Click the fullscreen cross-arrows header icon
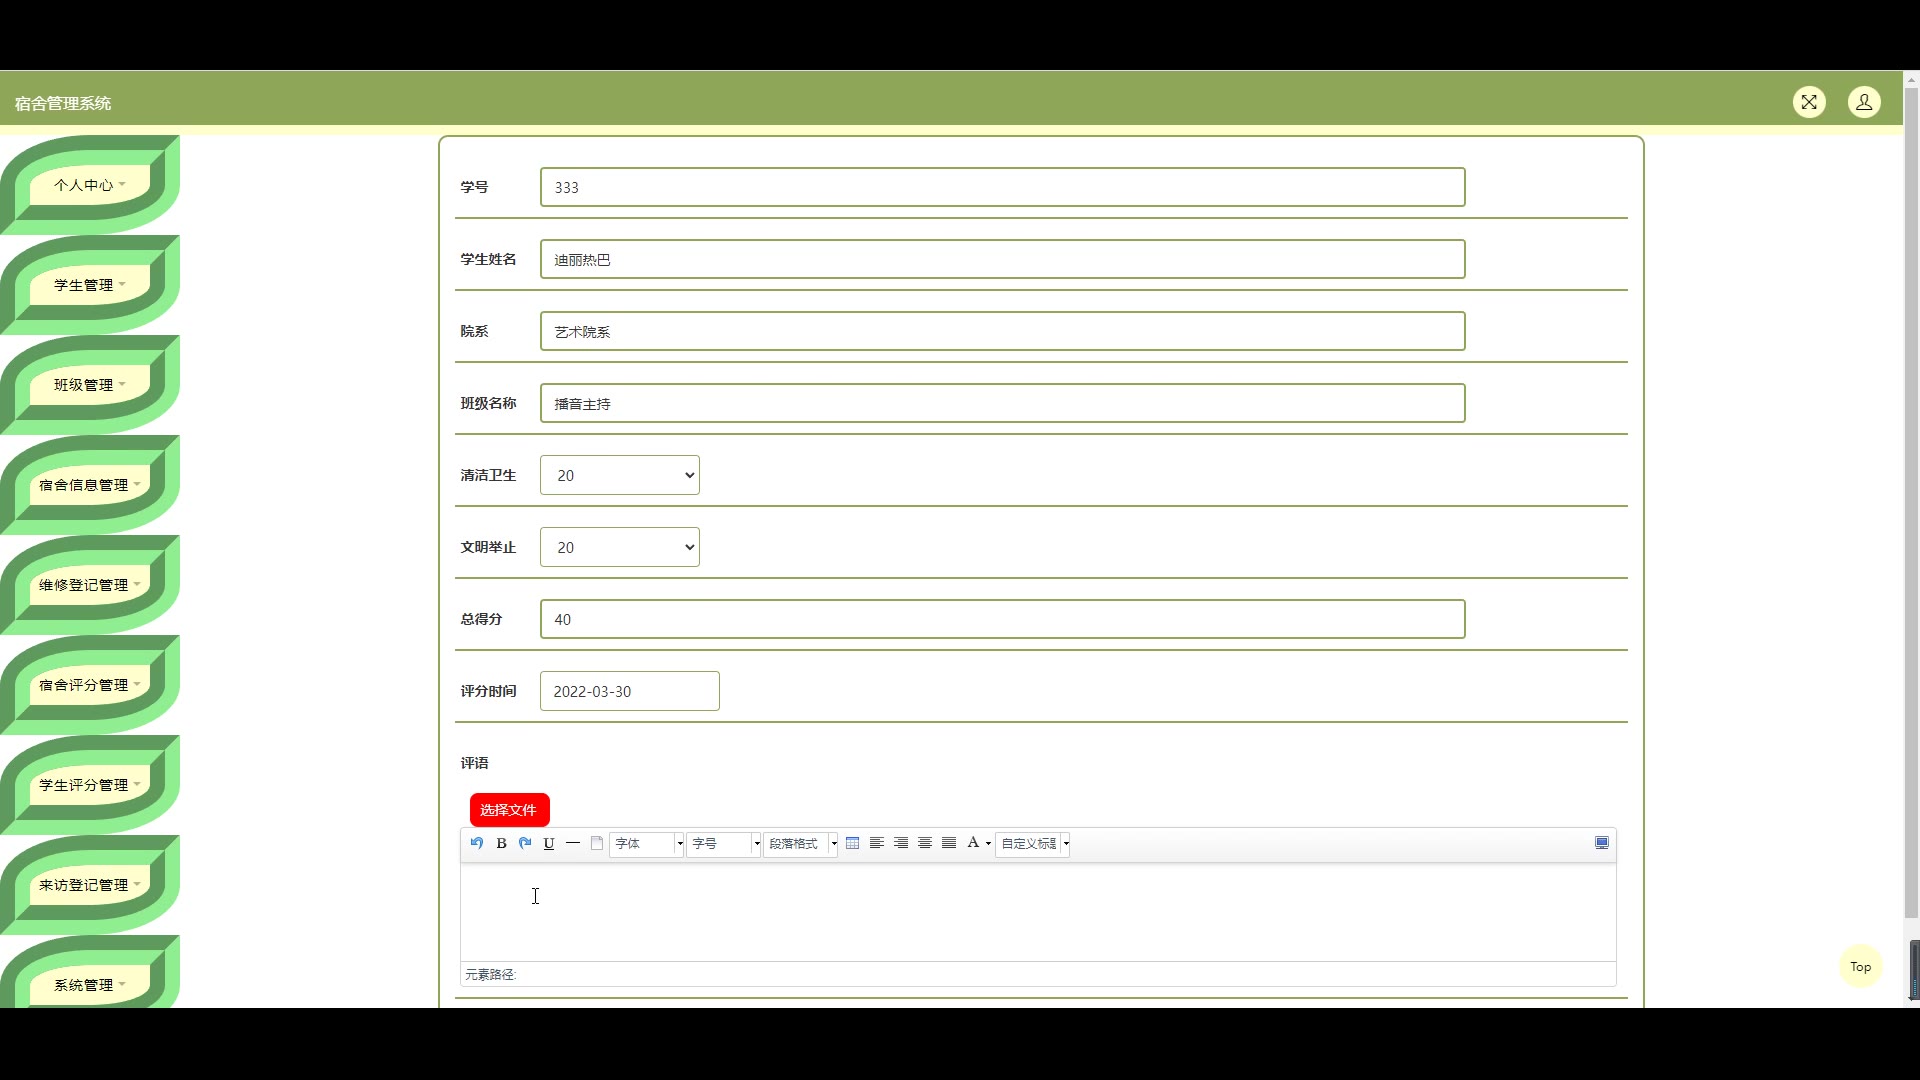Viewport: 1920px width, 1080px height. pos(1809,102)
